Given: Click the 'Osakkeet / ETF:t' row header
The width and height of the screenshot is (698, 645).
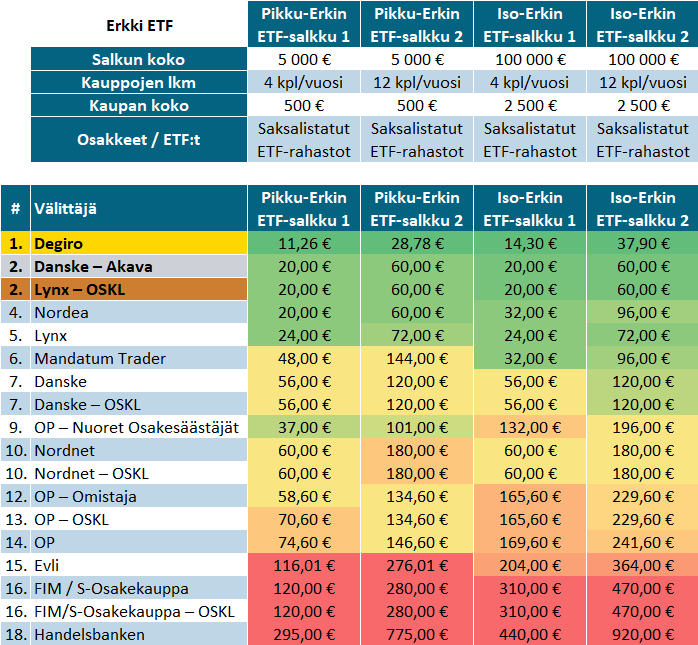Looking at the screenshot, I should [139, 139].
